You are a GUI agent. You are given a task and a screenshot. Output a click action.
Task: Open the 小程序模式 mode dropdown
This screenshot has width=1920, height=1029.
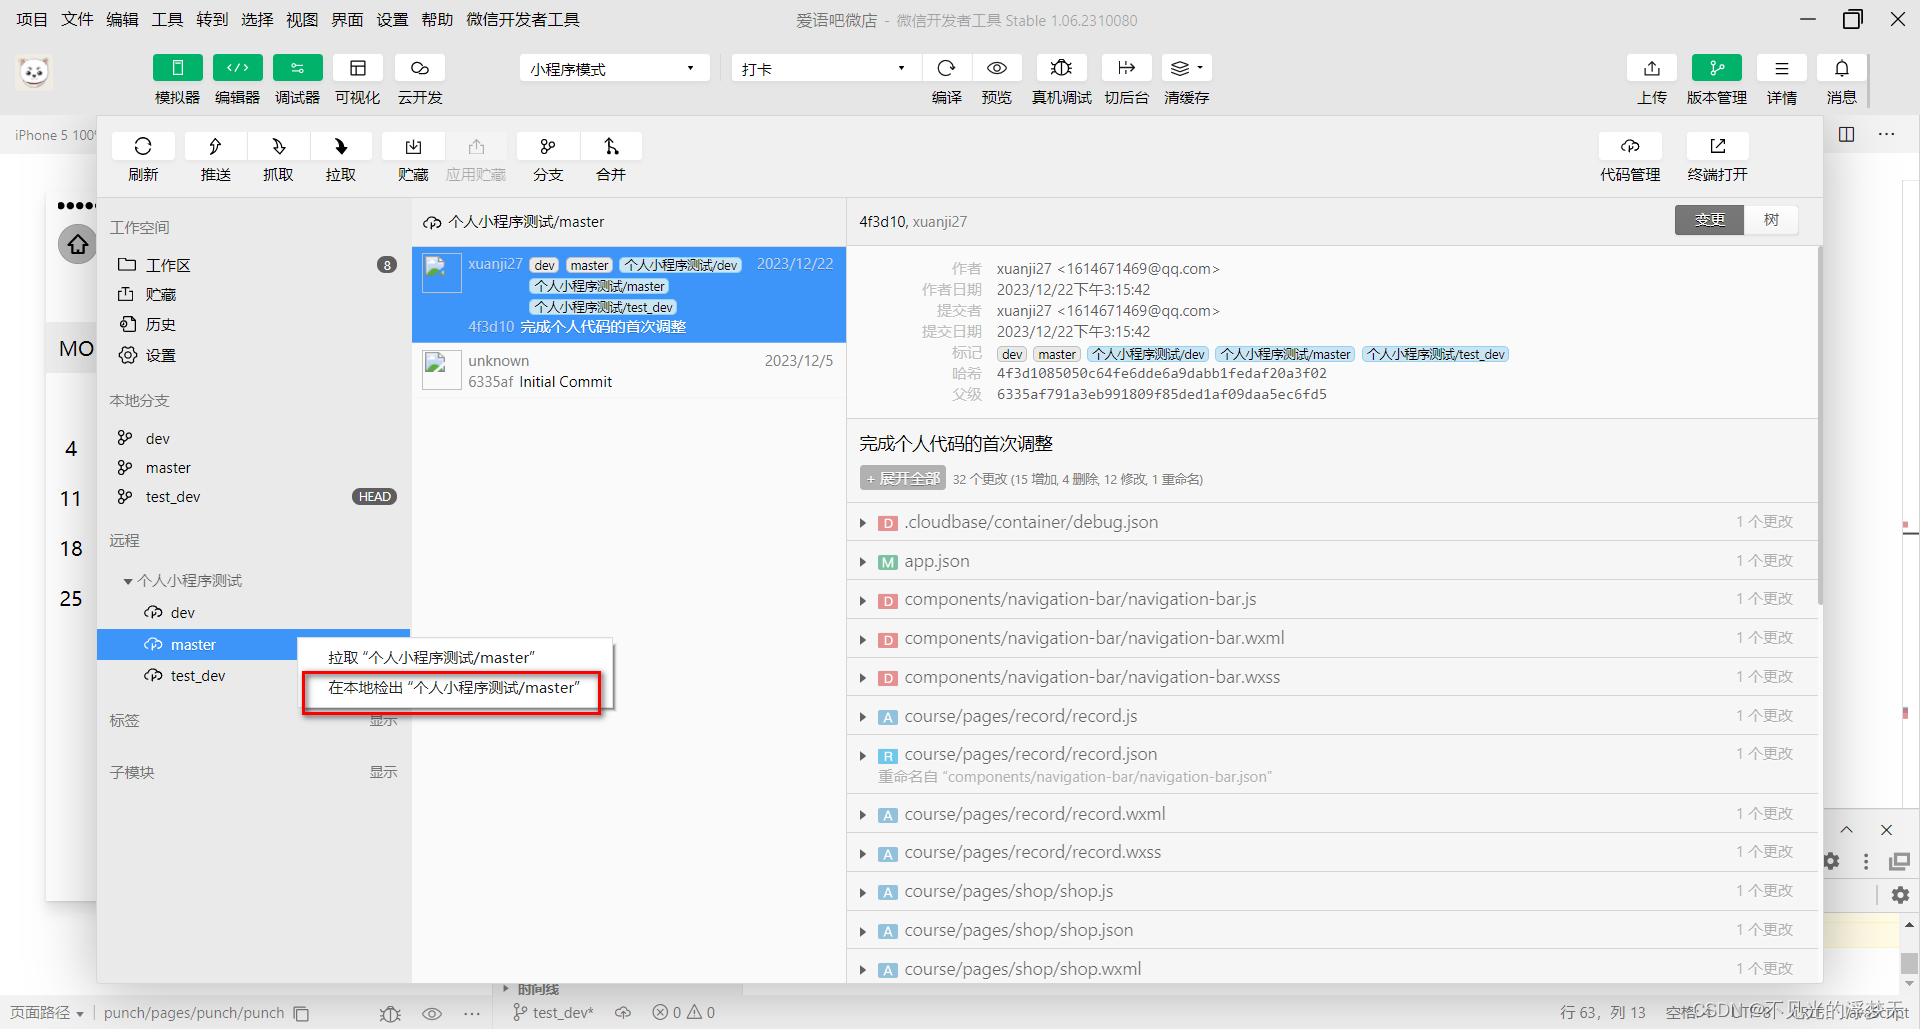(614, 68)
